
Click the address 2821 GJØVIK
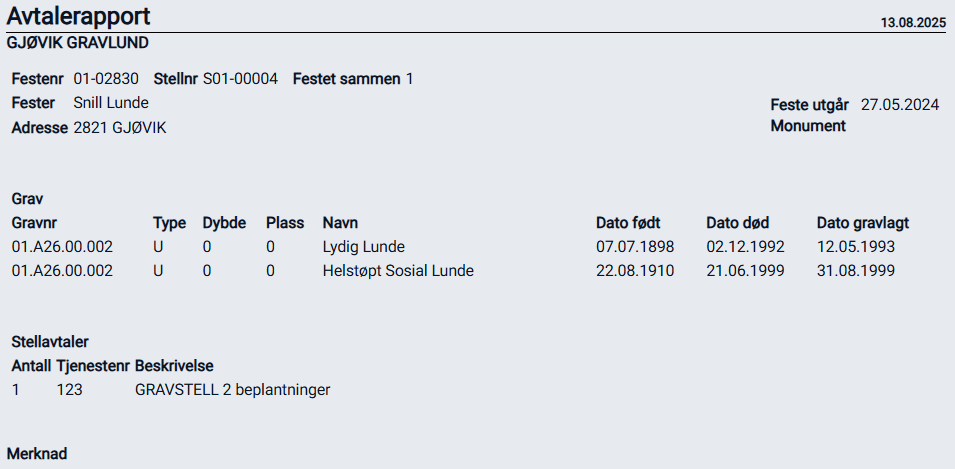[119, 128]
